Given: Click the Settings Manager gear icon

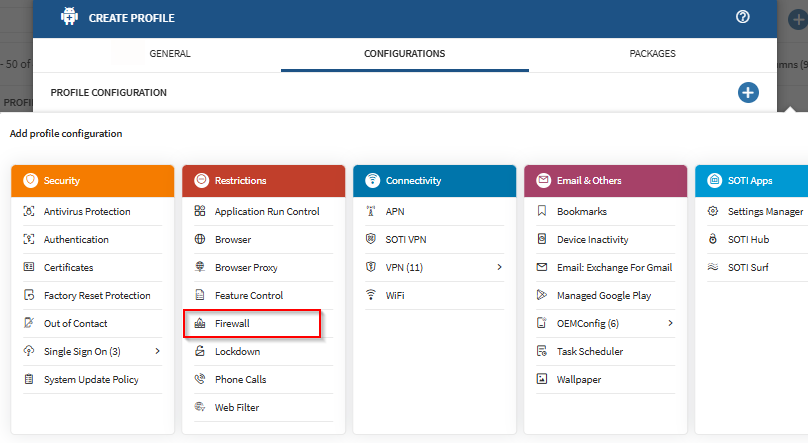Looking at the screenshot, I should tap(713, 212).
